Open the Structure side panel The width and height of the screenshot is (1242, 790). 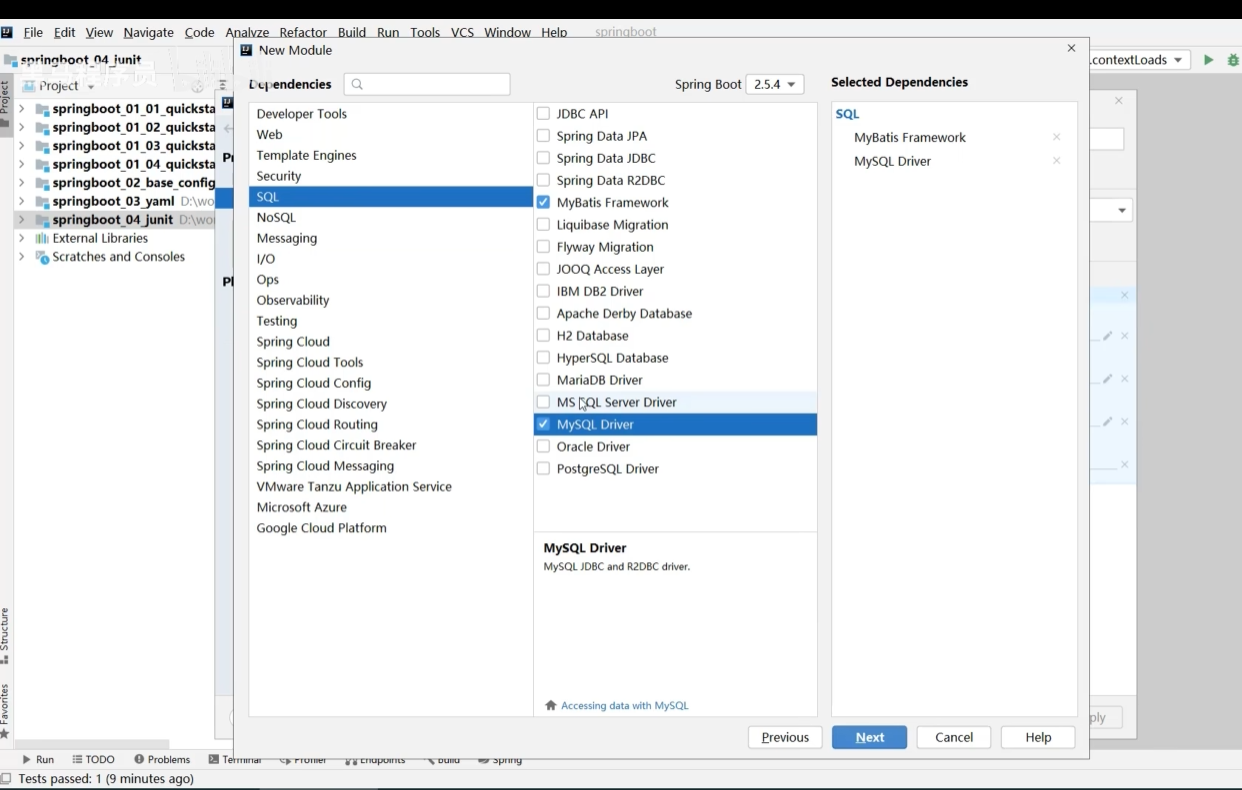tap(5, 636)
